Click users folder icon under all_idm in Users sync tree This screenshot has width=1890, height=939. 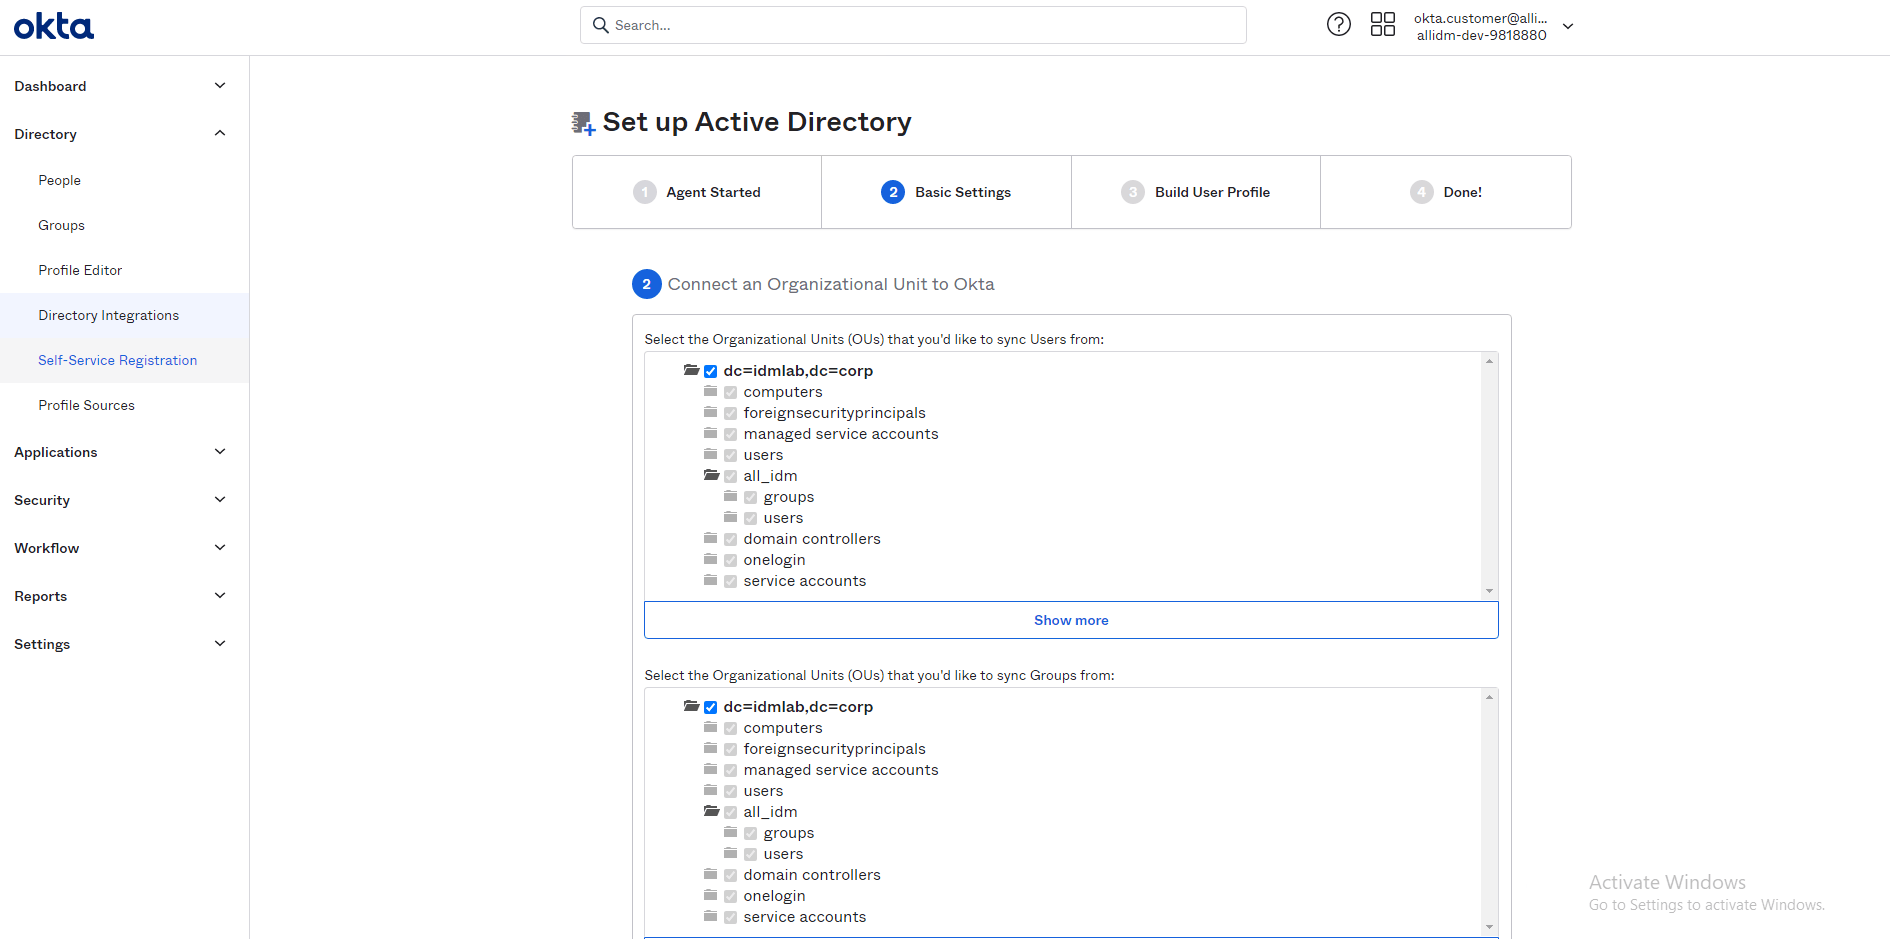click(730, 517)
